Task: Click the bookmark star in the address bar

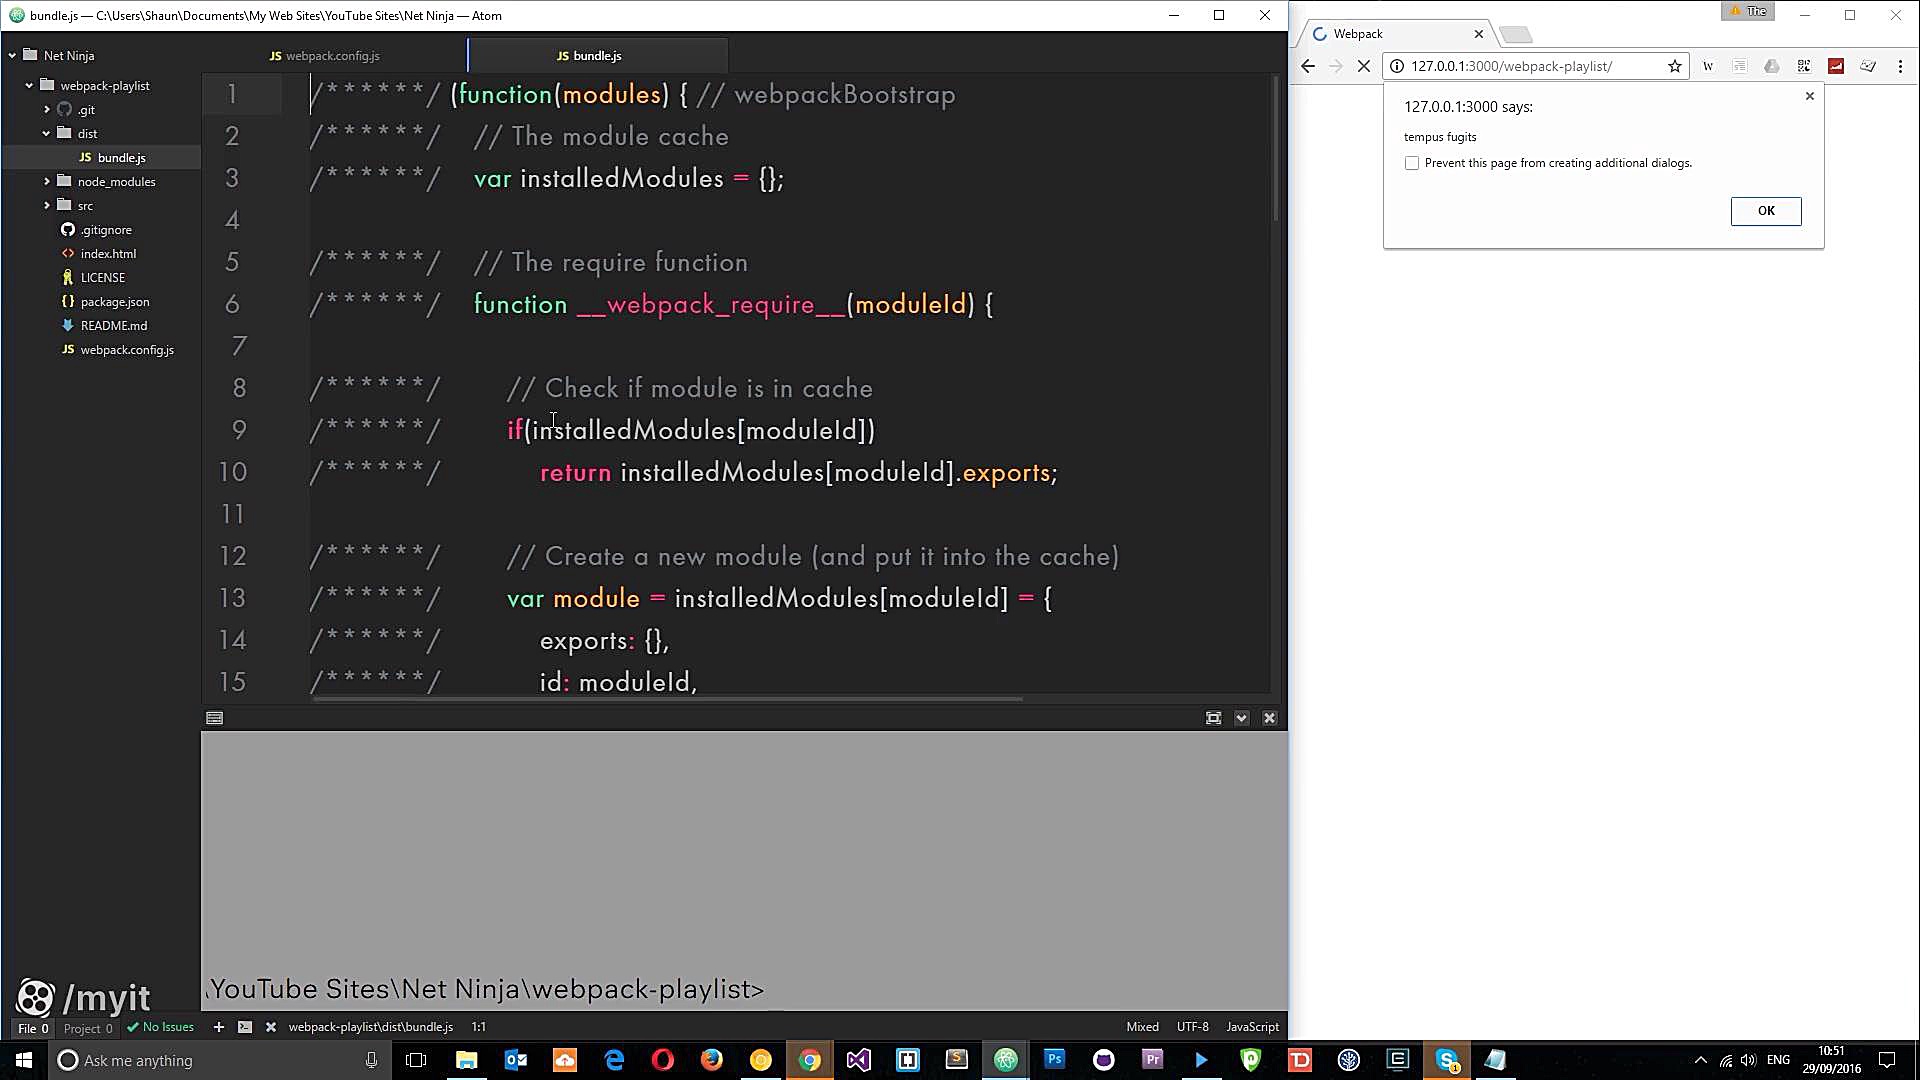Action: coord(1675,66)
